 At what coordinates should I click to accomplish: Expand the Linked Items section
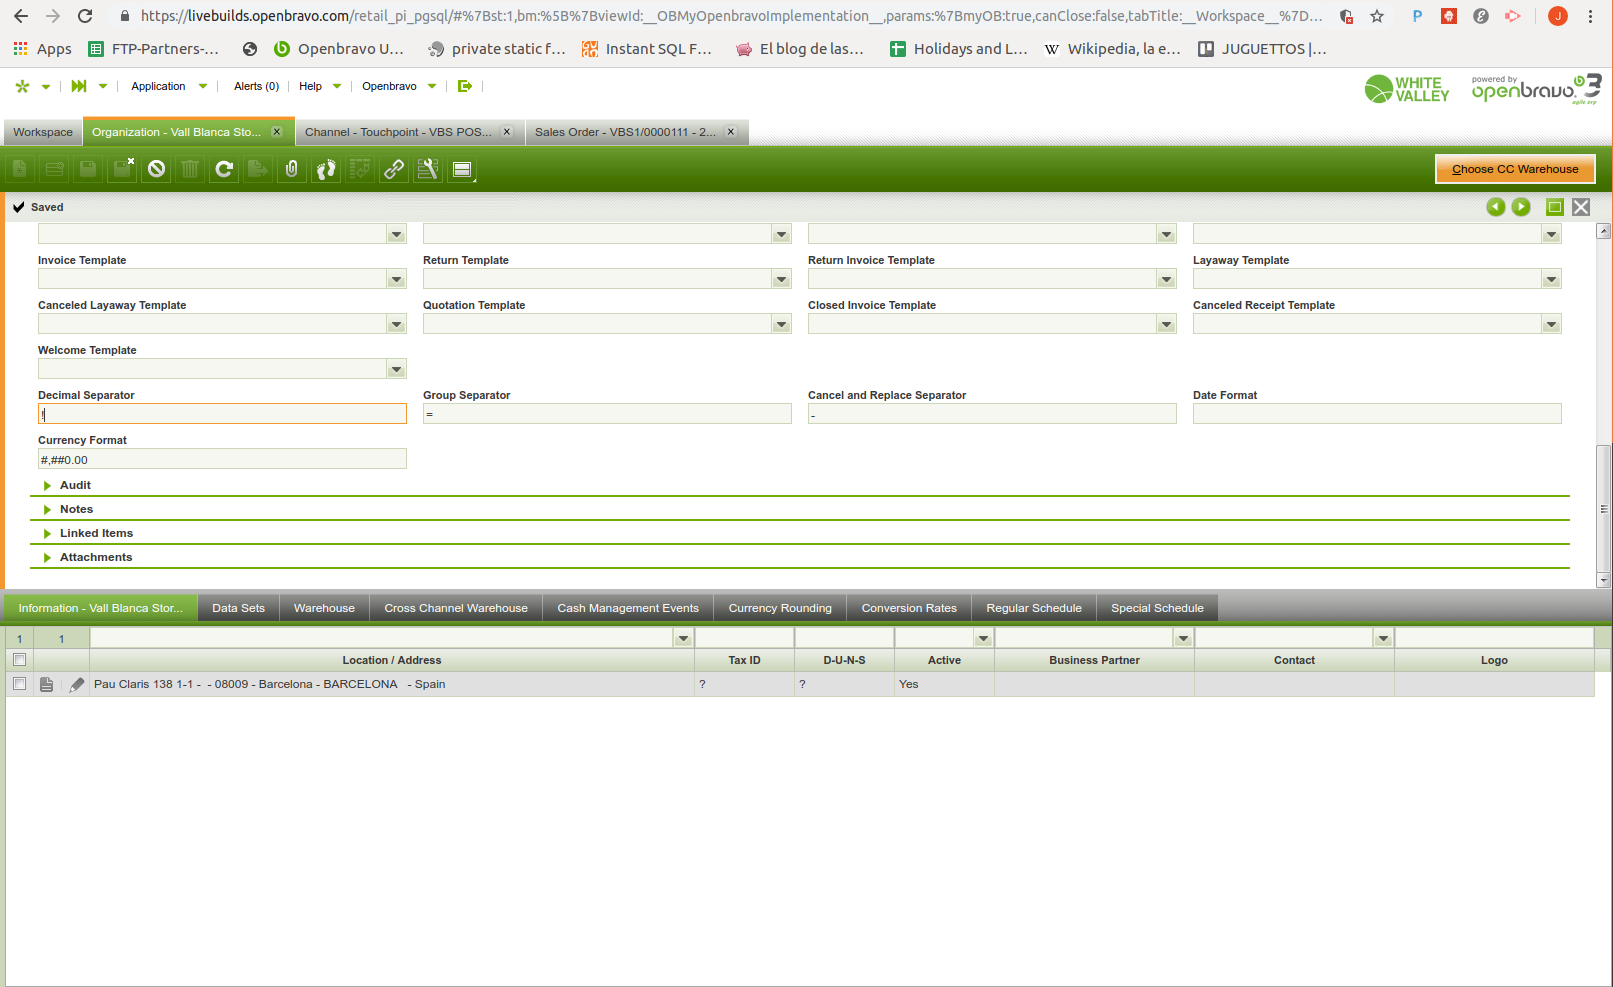click(x=95, y=533)
